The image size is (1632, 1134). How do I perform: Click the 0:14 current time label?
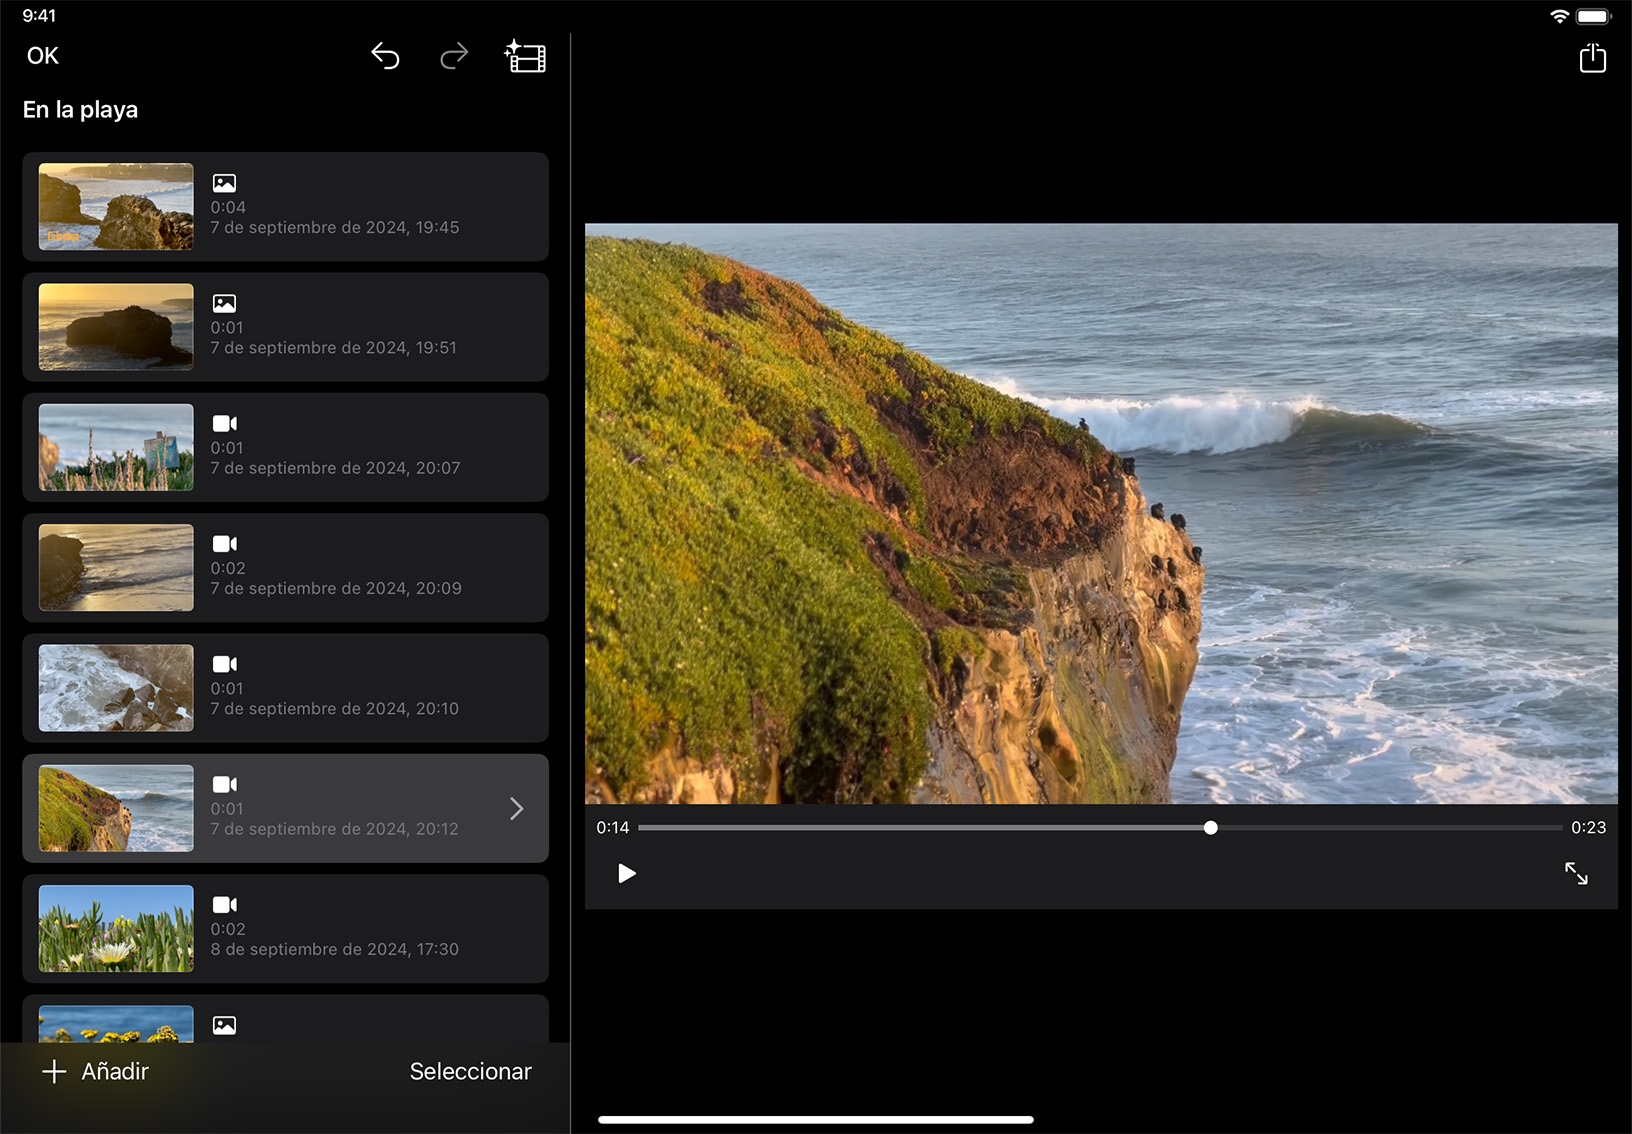tap(613, 828)
